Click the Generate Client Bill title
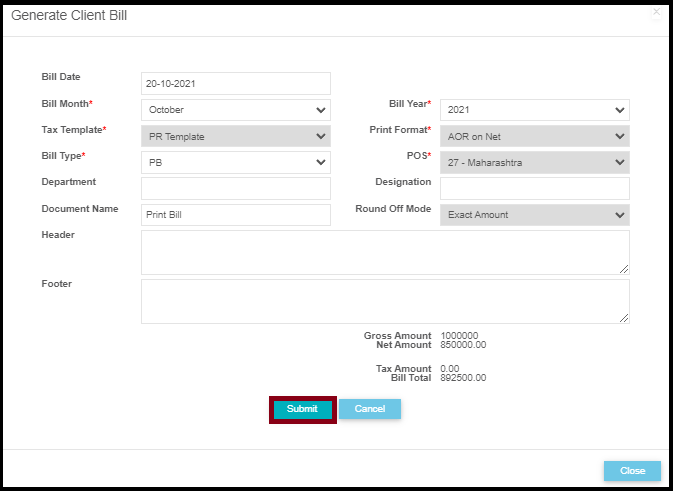Viewport: 673px width, 491px height. click(69, 15)
